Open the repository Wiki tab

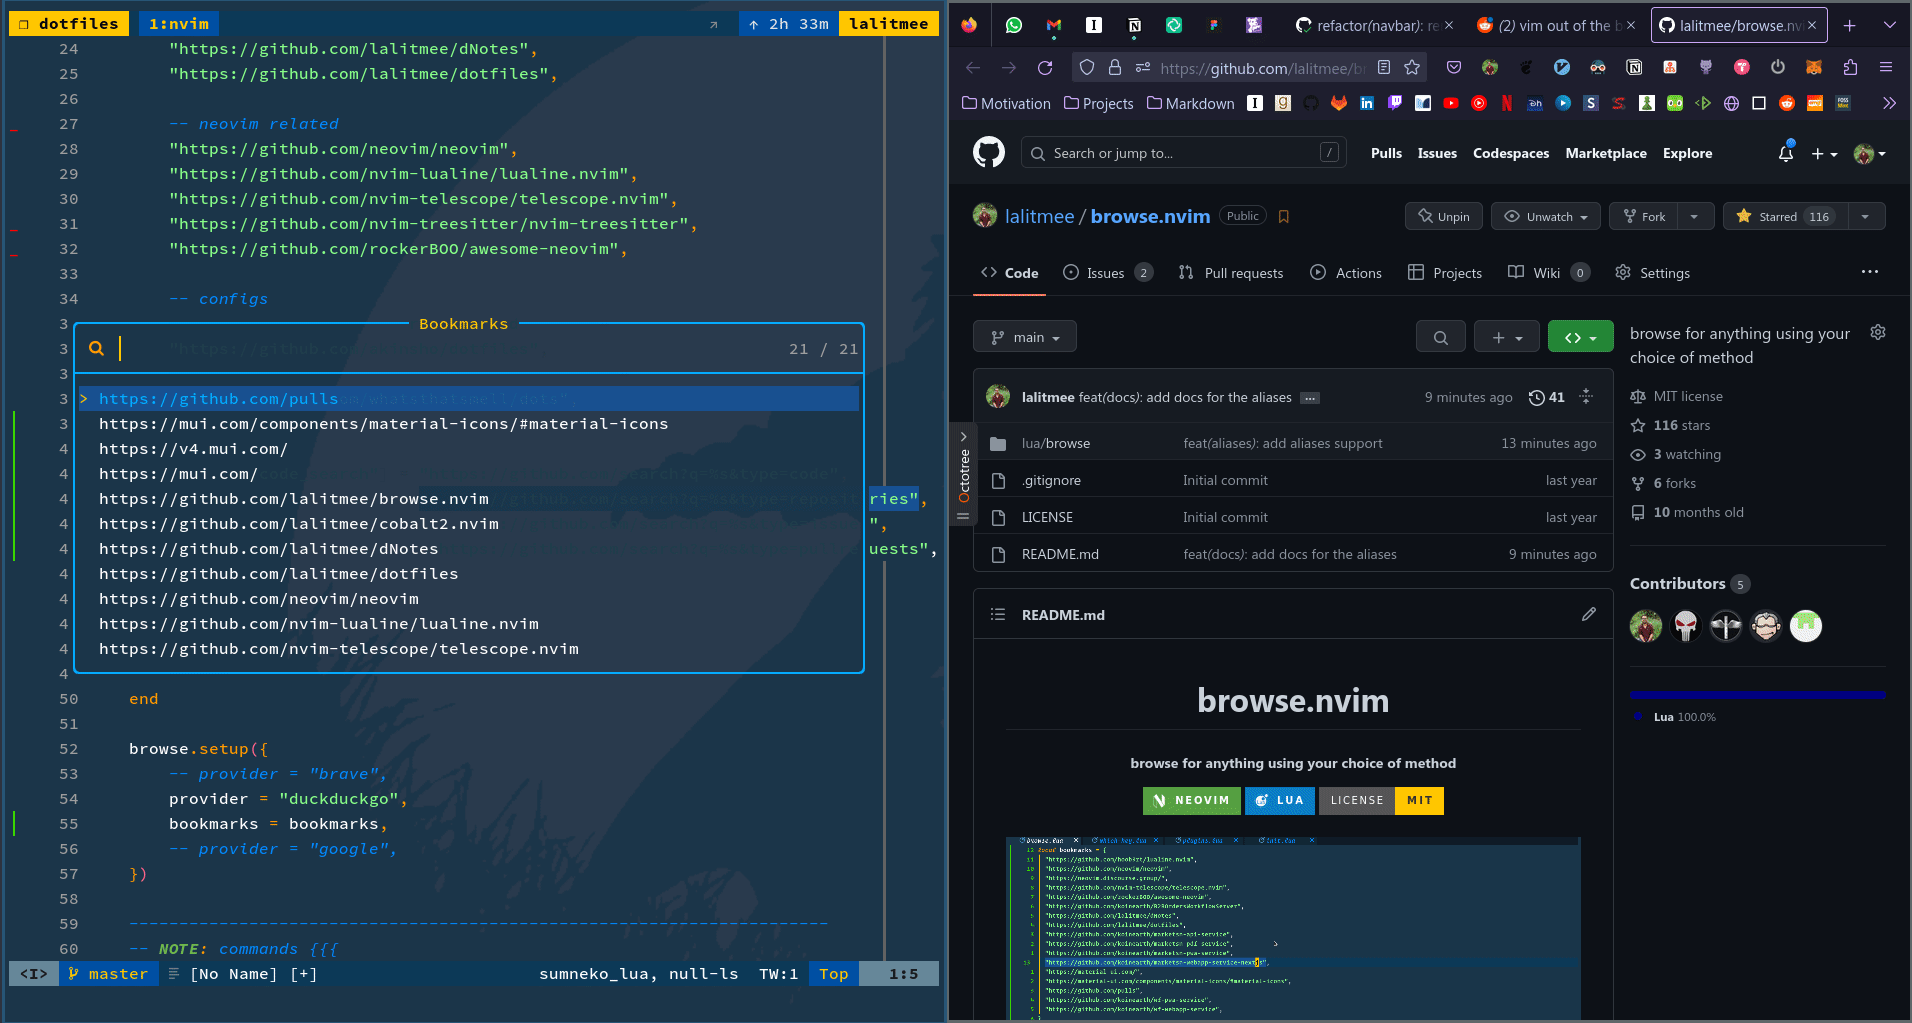point(1548,272)
